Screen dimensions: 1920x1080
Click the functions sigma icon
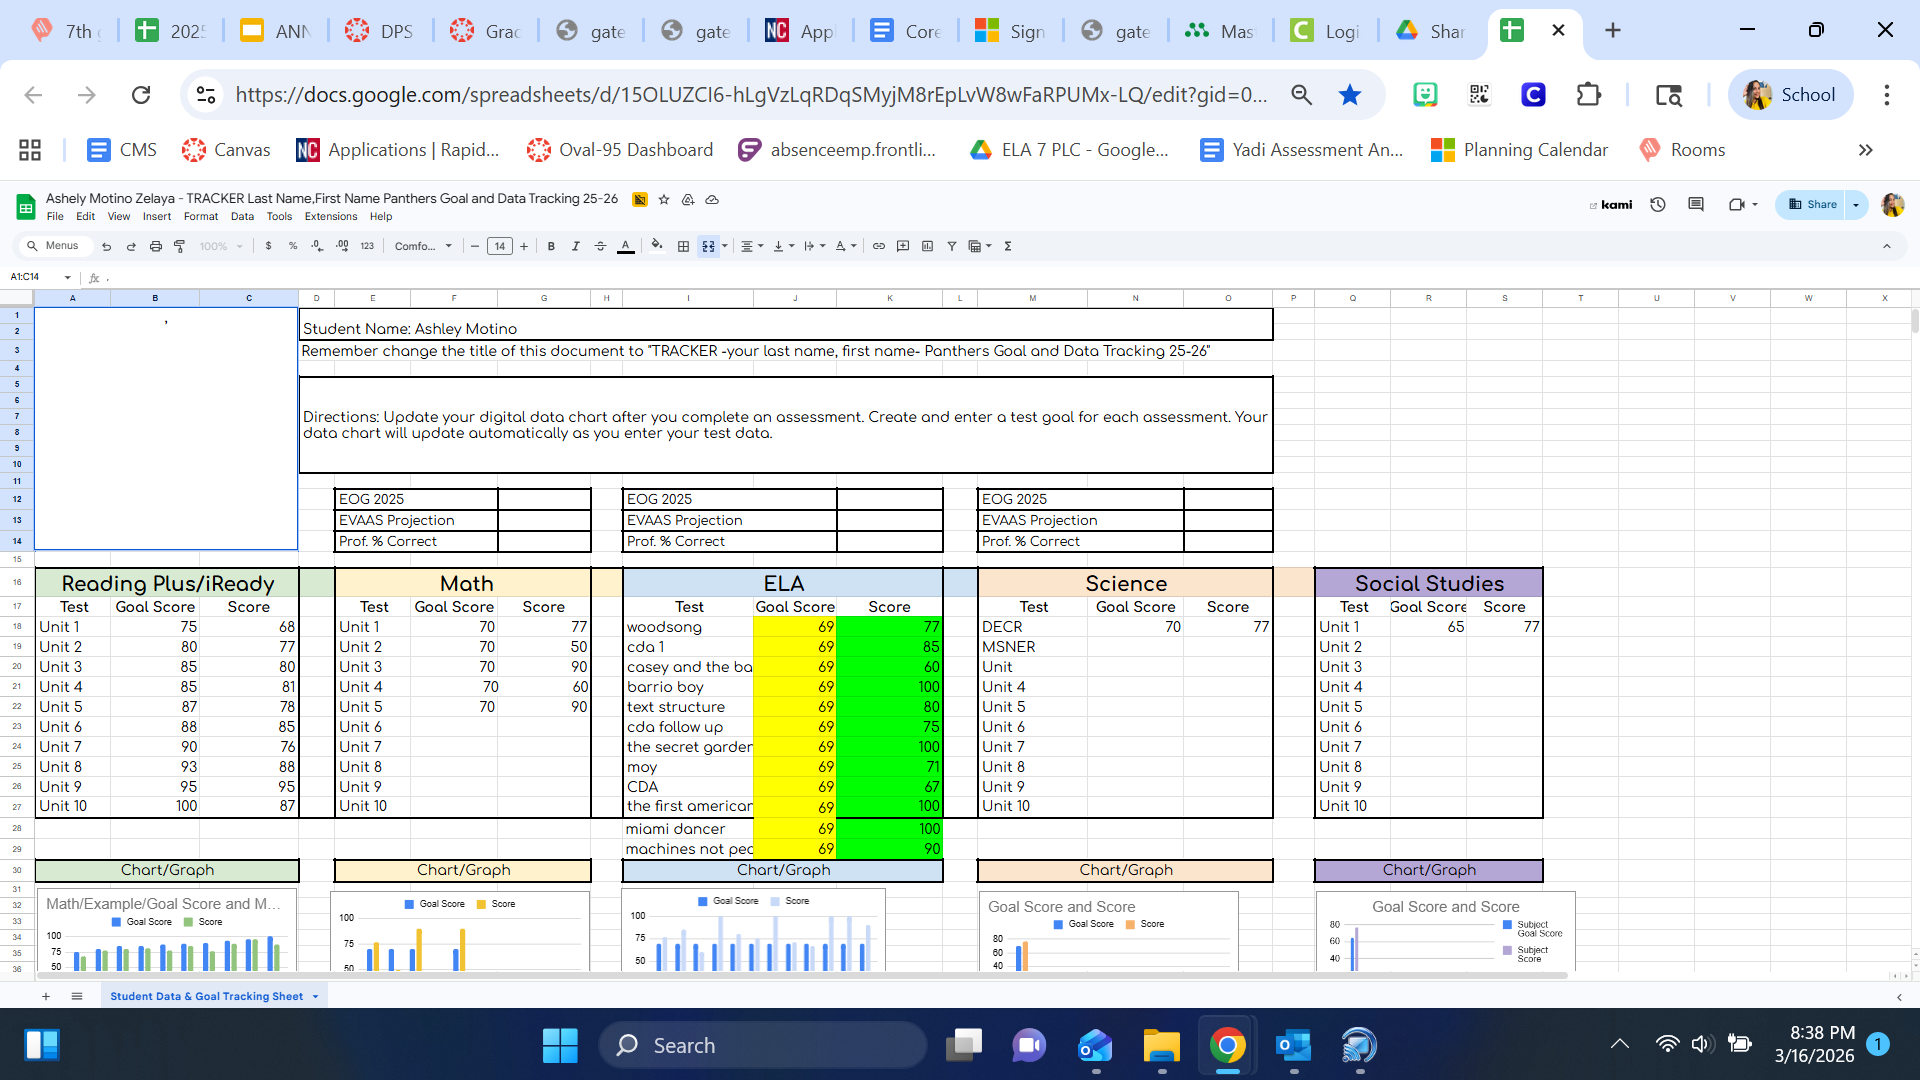(1008, 246)
